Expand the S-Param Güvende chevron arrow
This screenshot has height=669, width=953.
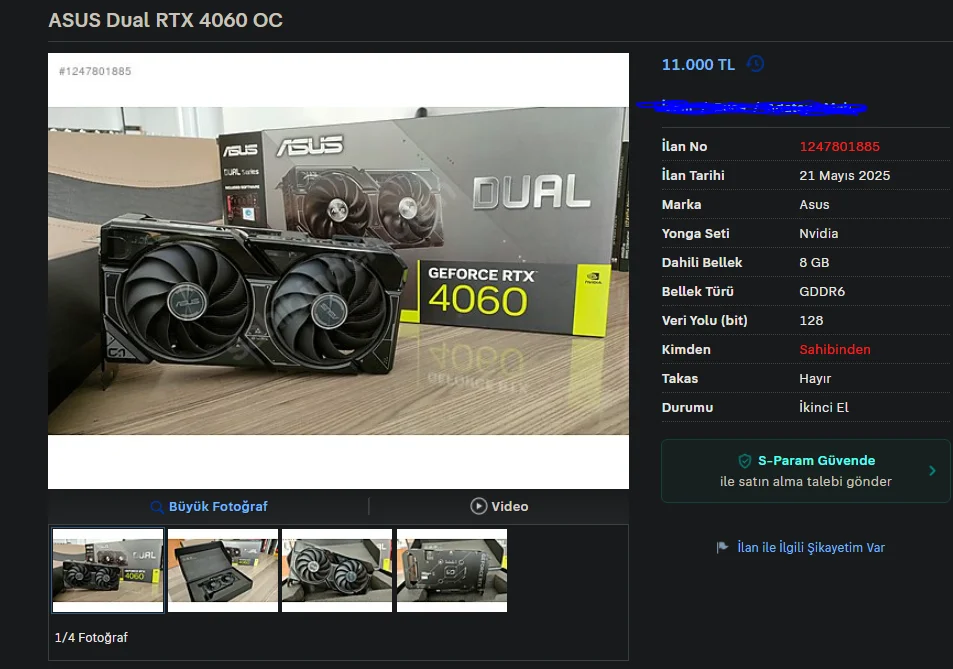tap(932, 471)
